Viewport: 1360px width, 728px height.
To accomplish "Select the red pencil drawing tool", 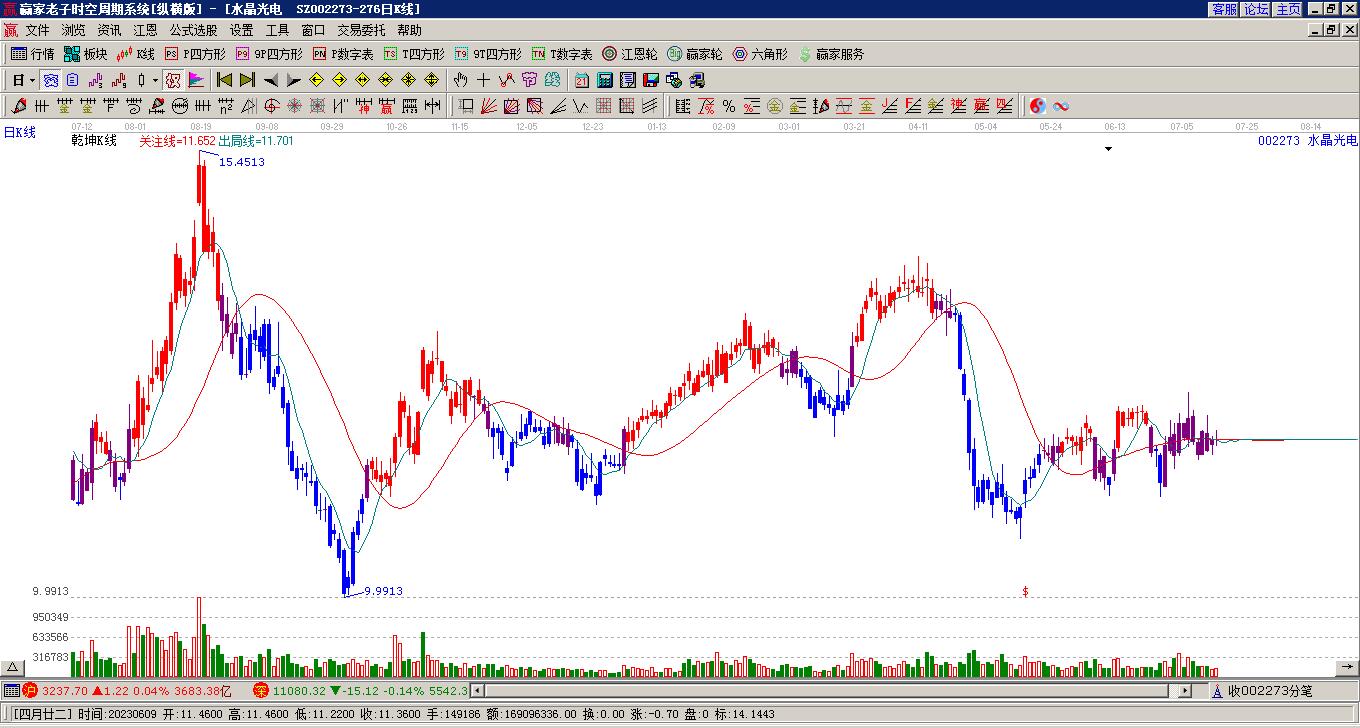I will pyautogui.click(x=19, y=106).
